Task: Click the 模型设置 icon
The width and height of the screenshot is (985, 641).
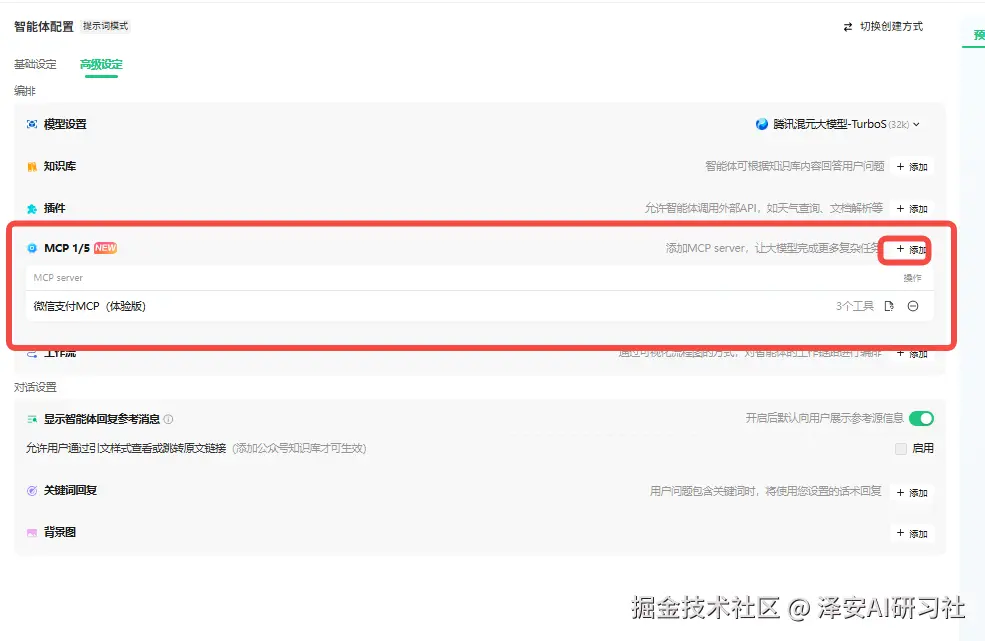Action: pos(32,124)
